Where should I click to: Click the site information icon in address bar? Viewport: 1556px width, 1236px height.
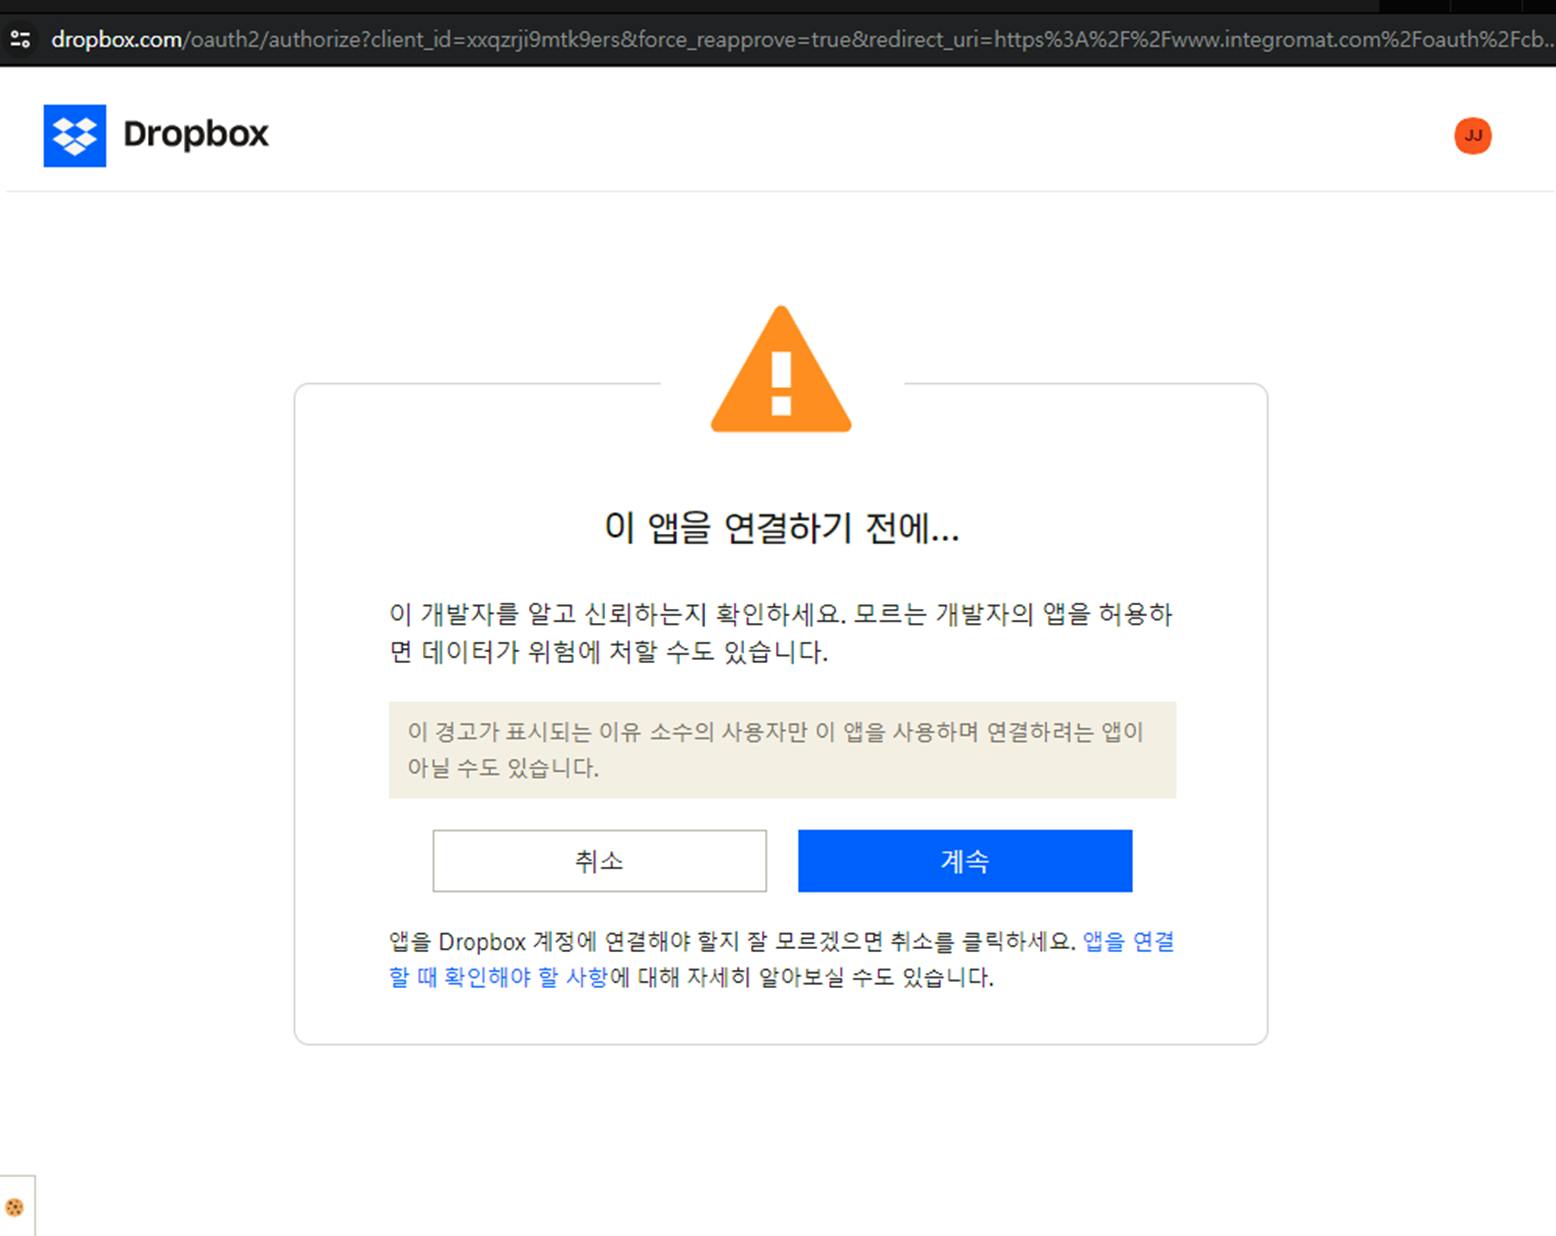tap(20, 39)
